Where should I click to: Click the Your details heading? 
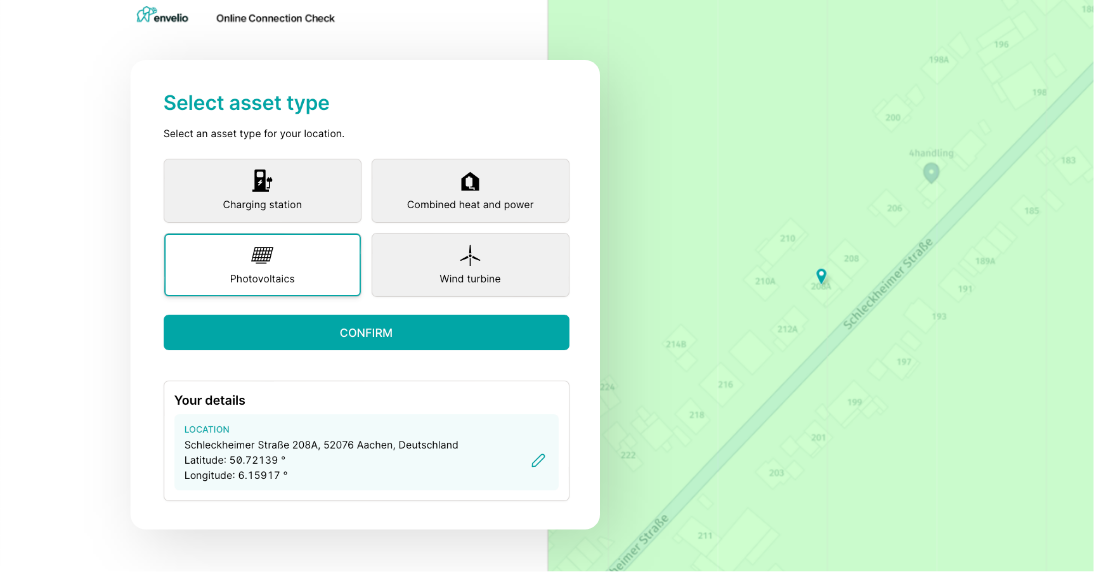(x=210, y=400)
